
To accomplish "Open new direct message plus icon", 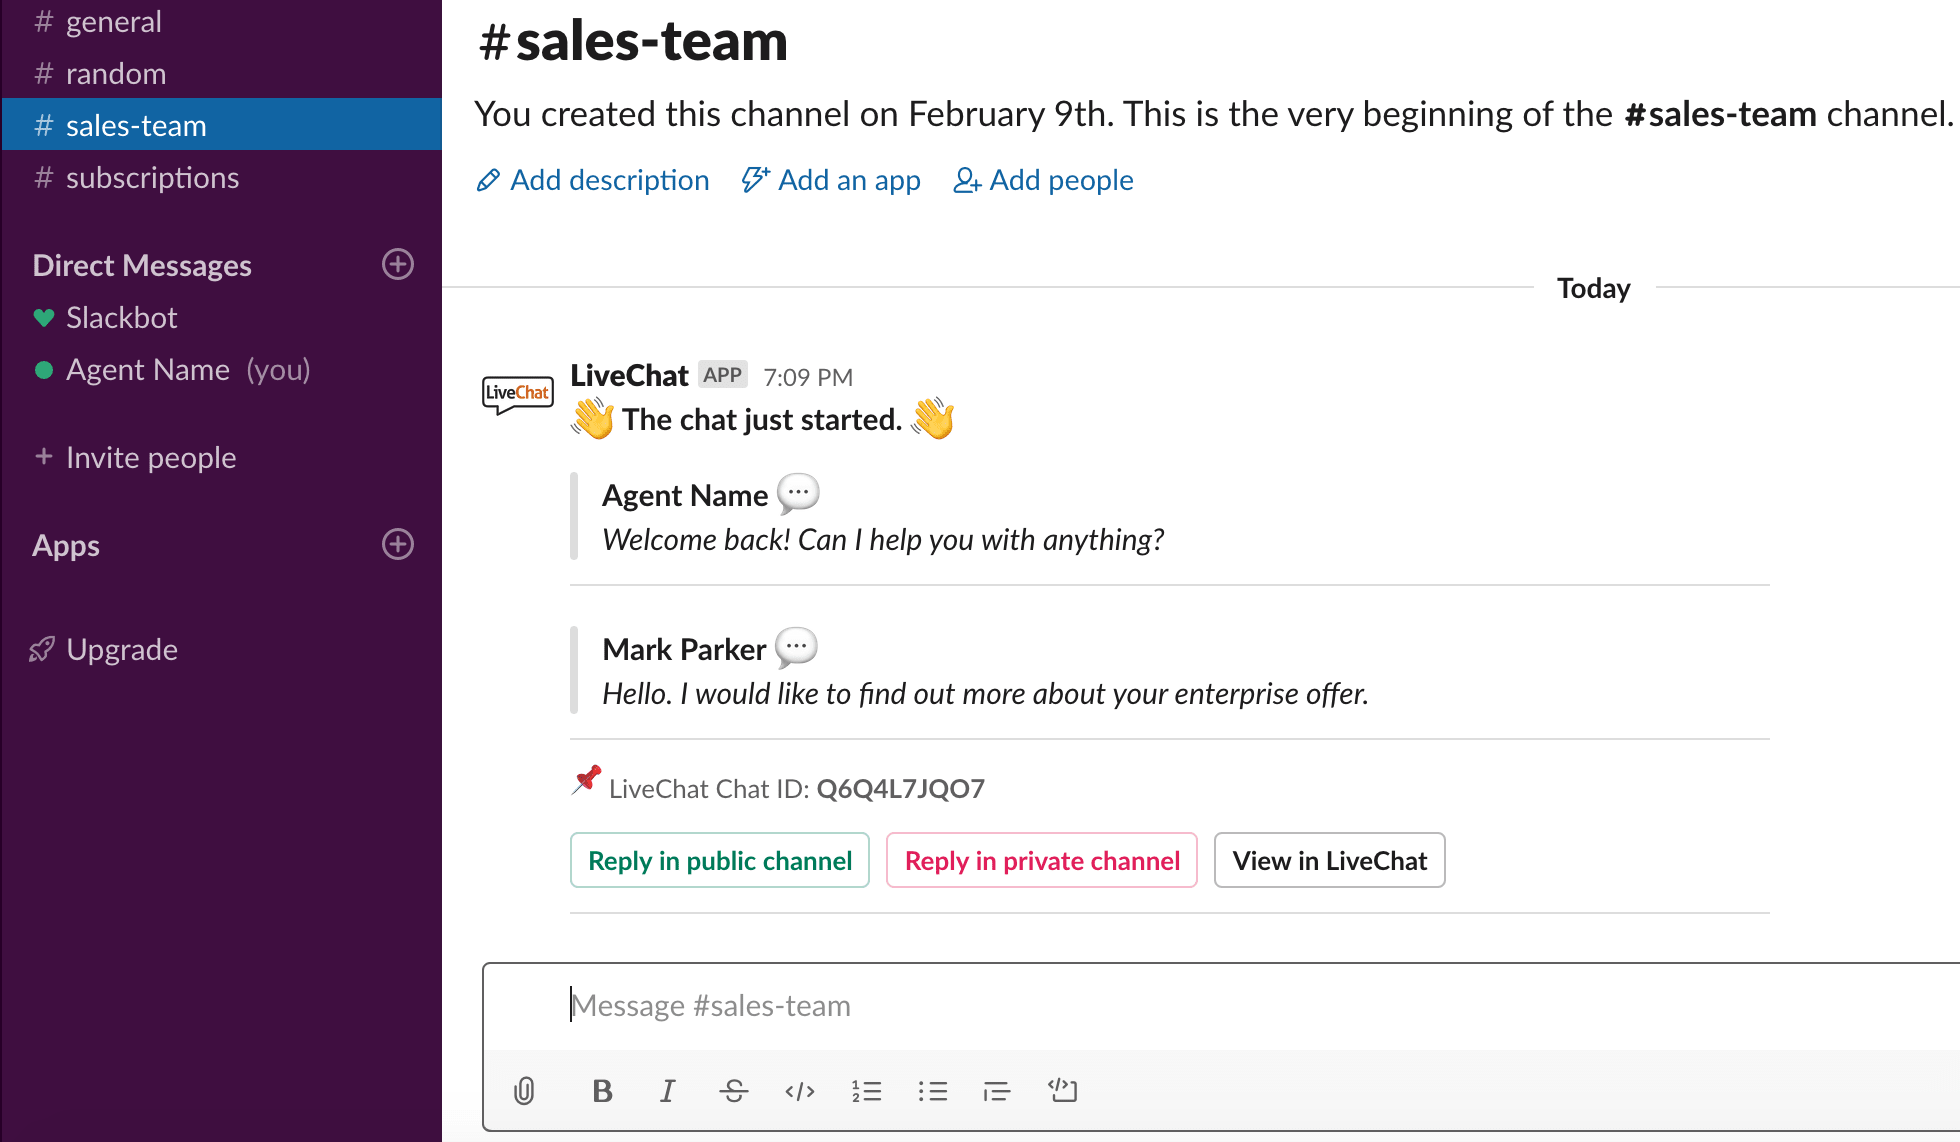I will 398,264.
